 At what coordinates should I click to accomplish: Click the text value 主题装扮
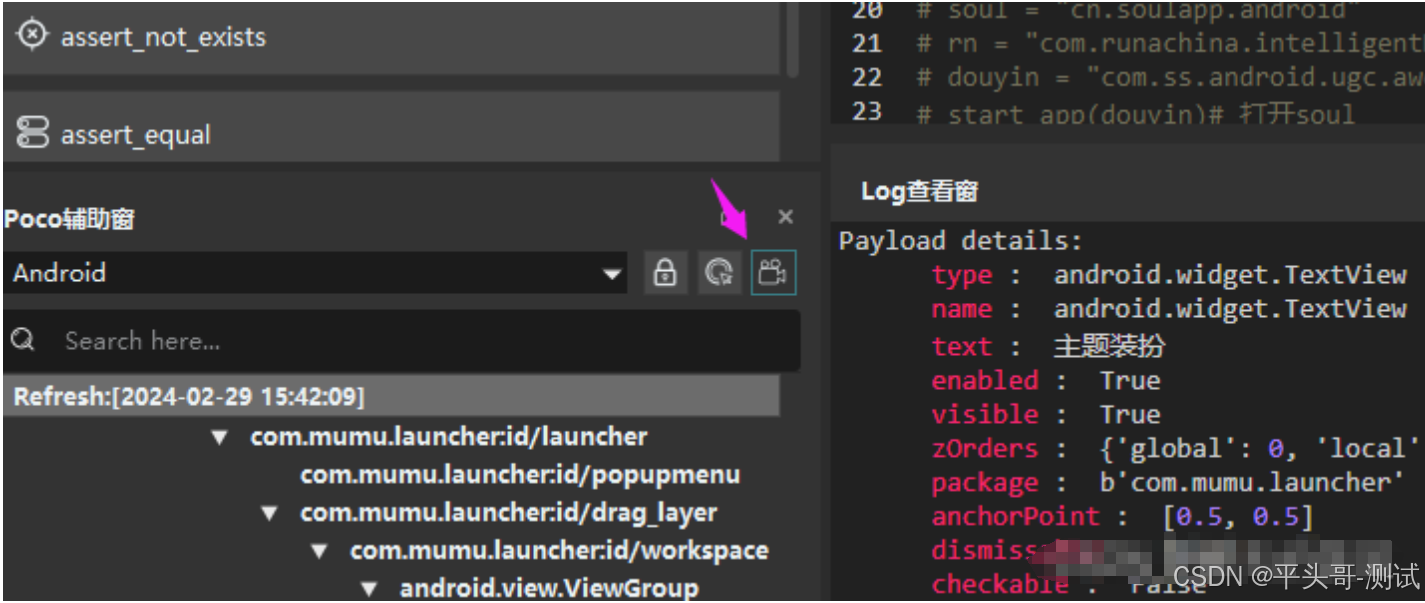coord(1110,347)
